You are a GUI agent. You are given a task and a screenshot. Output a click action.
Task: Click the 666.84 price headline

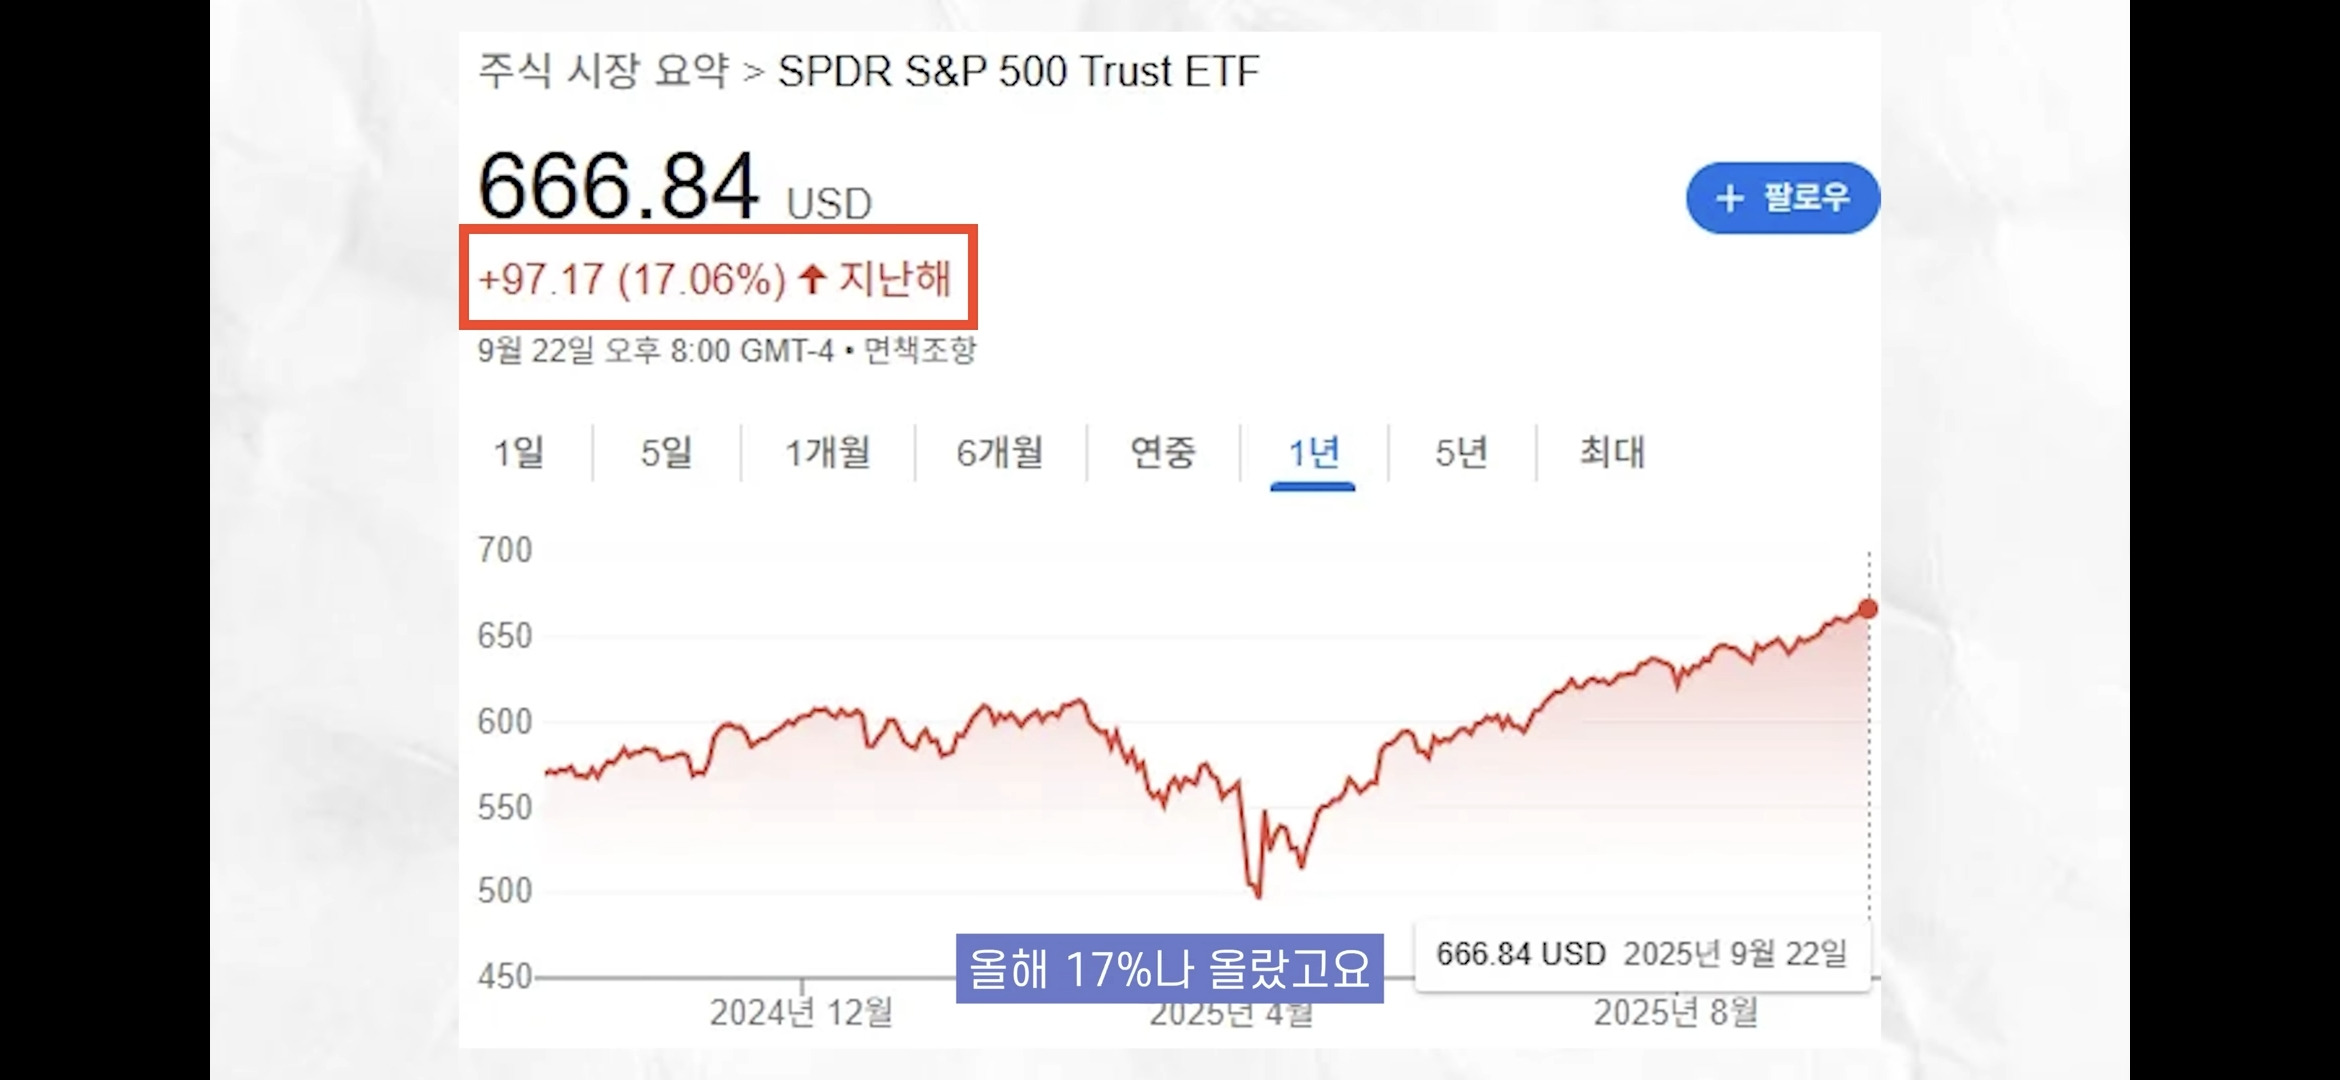[618, 186]
